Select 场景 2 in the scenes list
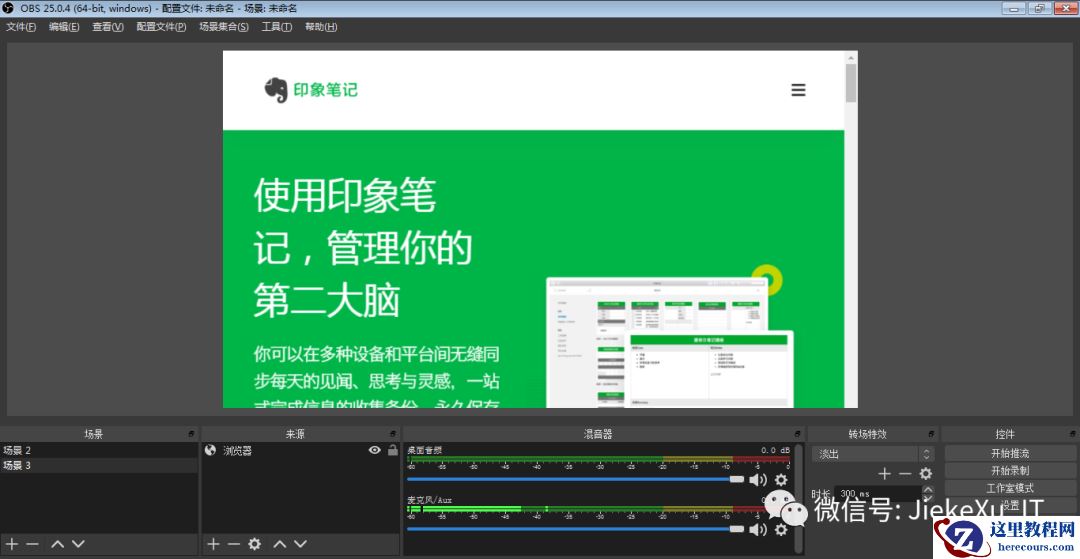The width and height of the screenshot is (1080, 559). [x=99, y=450]
